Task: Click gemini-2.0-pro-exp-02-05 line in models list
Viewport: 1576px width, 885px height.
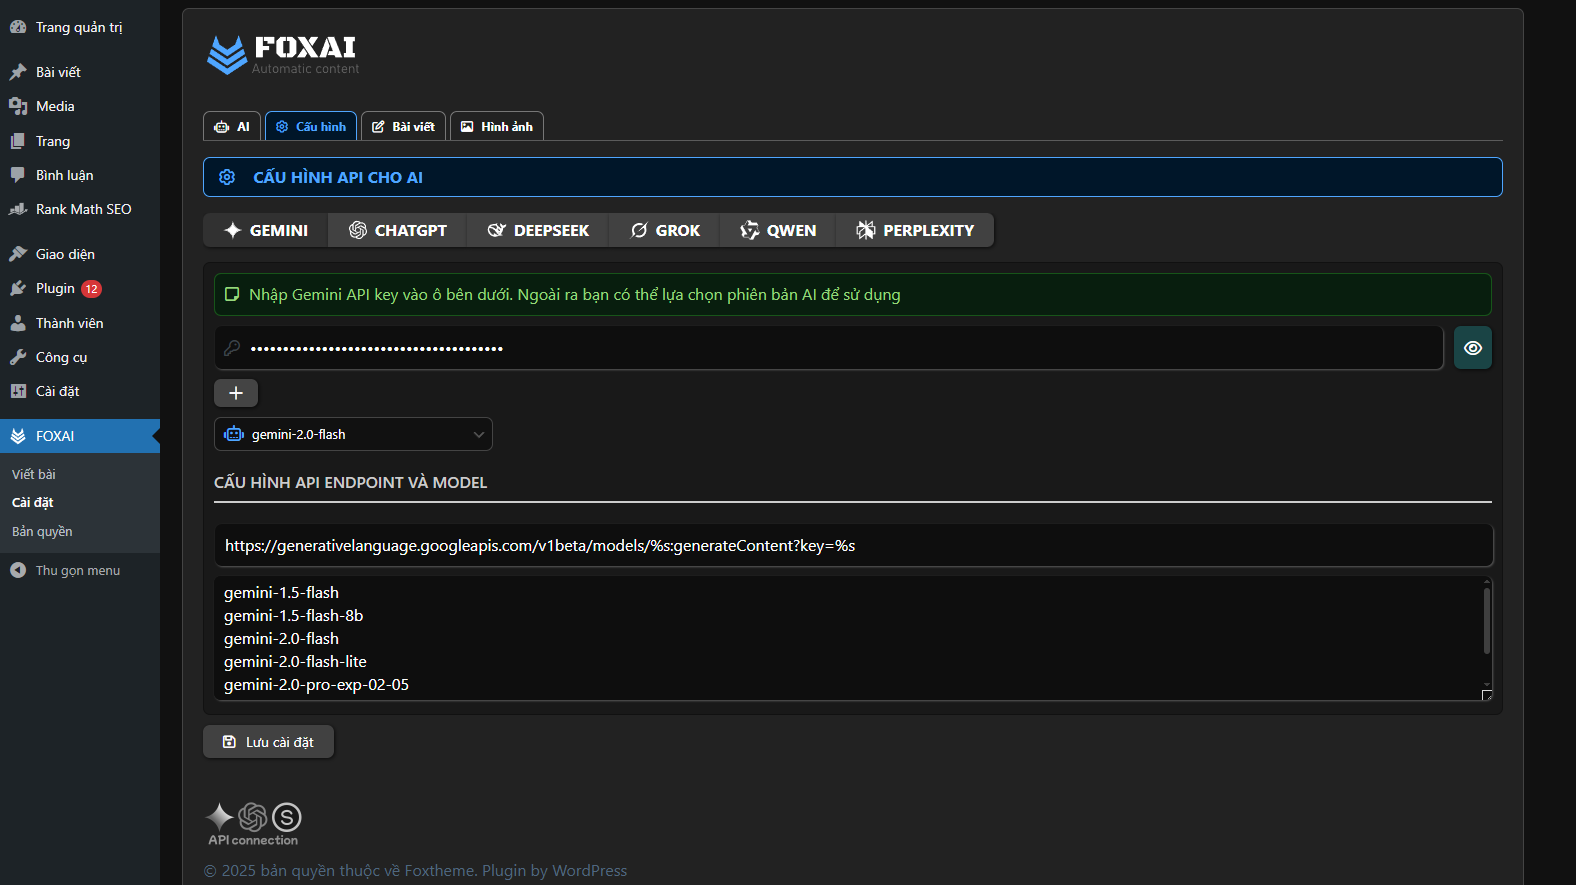Action: coord(316,685)
